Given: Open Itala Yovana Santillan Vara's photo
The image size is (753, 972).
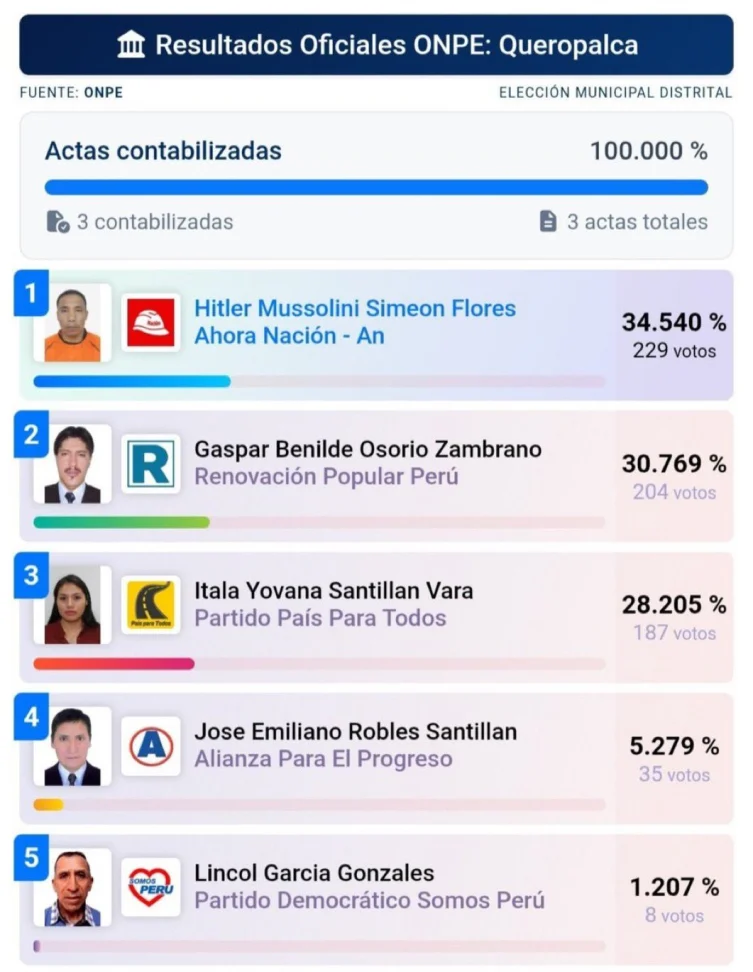Looking at the screenshot, I should point(73,605).
